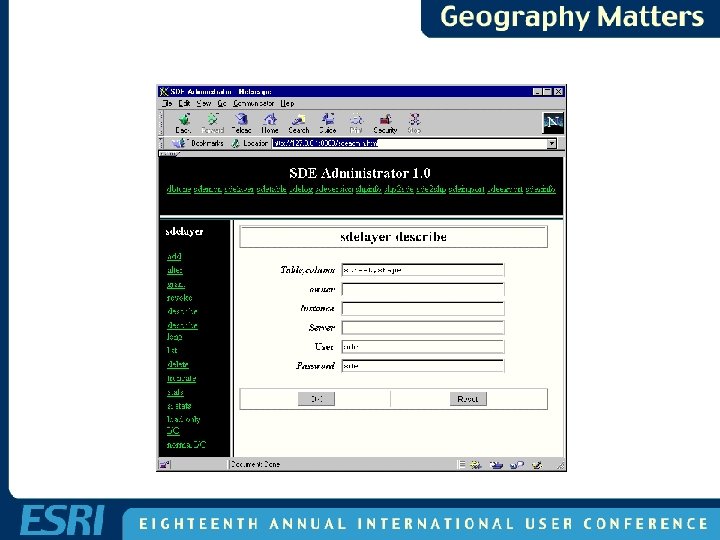The image size is (720, 540).
Task: Select the delete link in sidebar
Action: (178, 364)
